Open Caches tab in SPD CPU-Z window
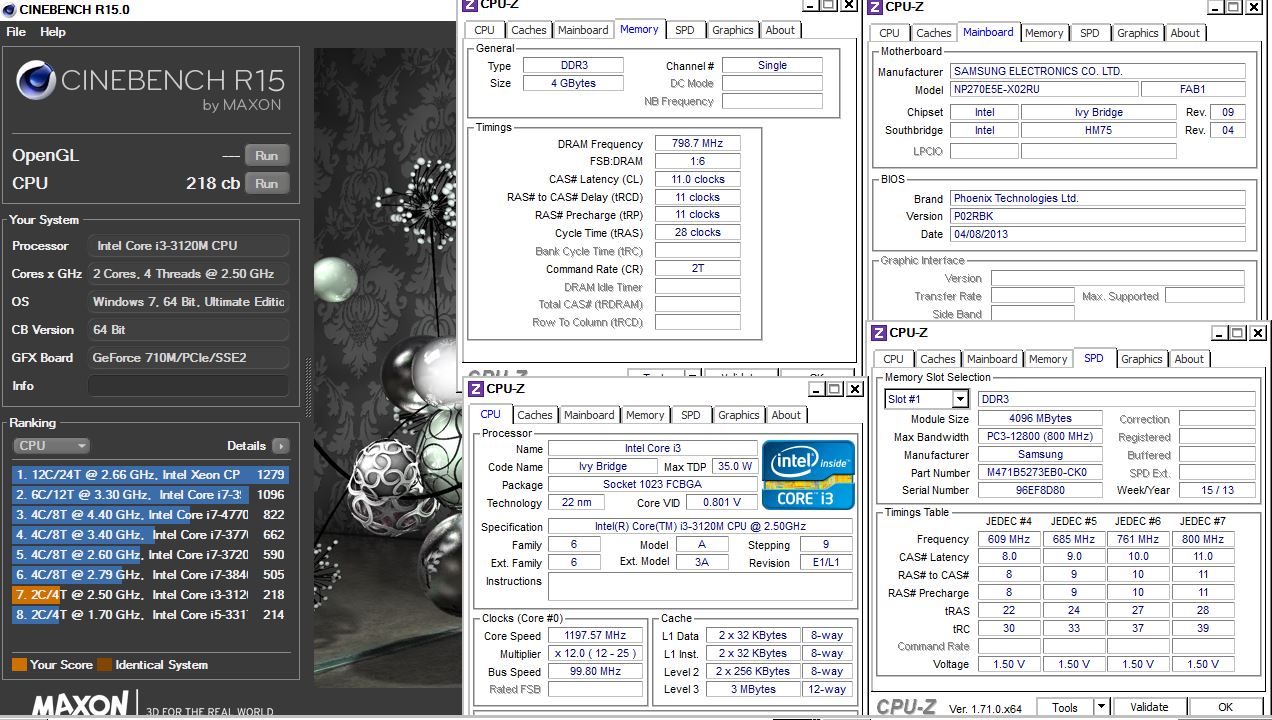1272x720 pixels. pyautogui.click(x=938, y=359)
